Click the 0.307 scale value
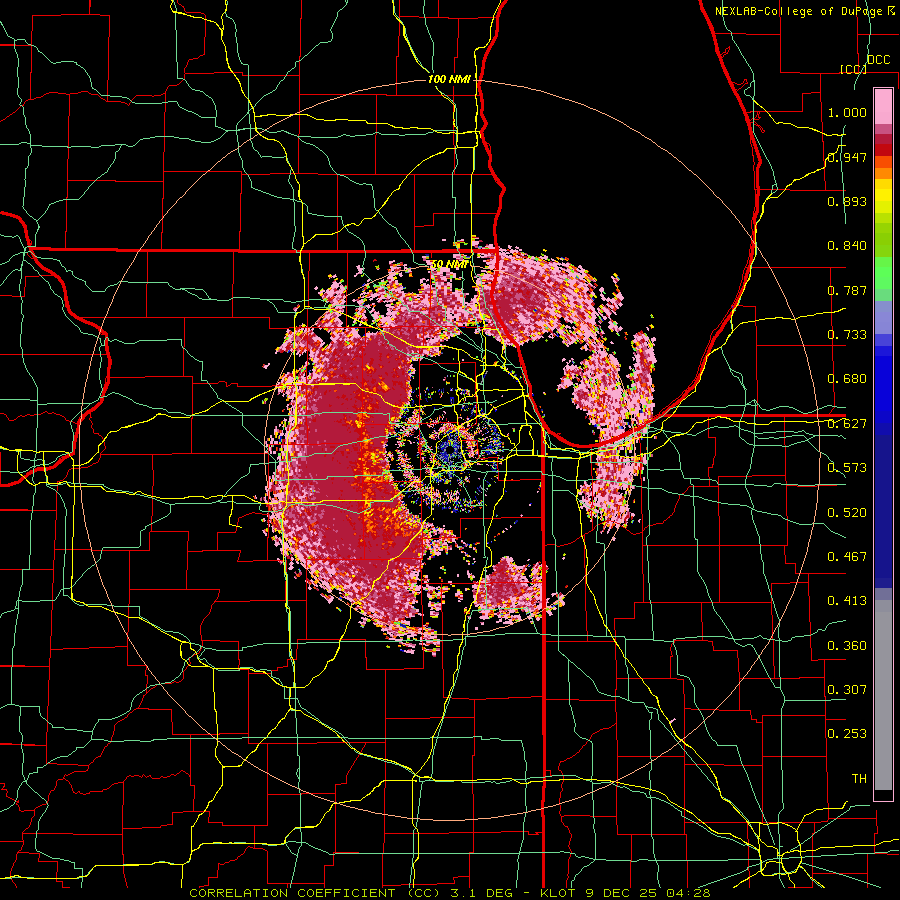Viewport: 900px width, 900px height. (x=847, y=690)
